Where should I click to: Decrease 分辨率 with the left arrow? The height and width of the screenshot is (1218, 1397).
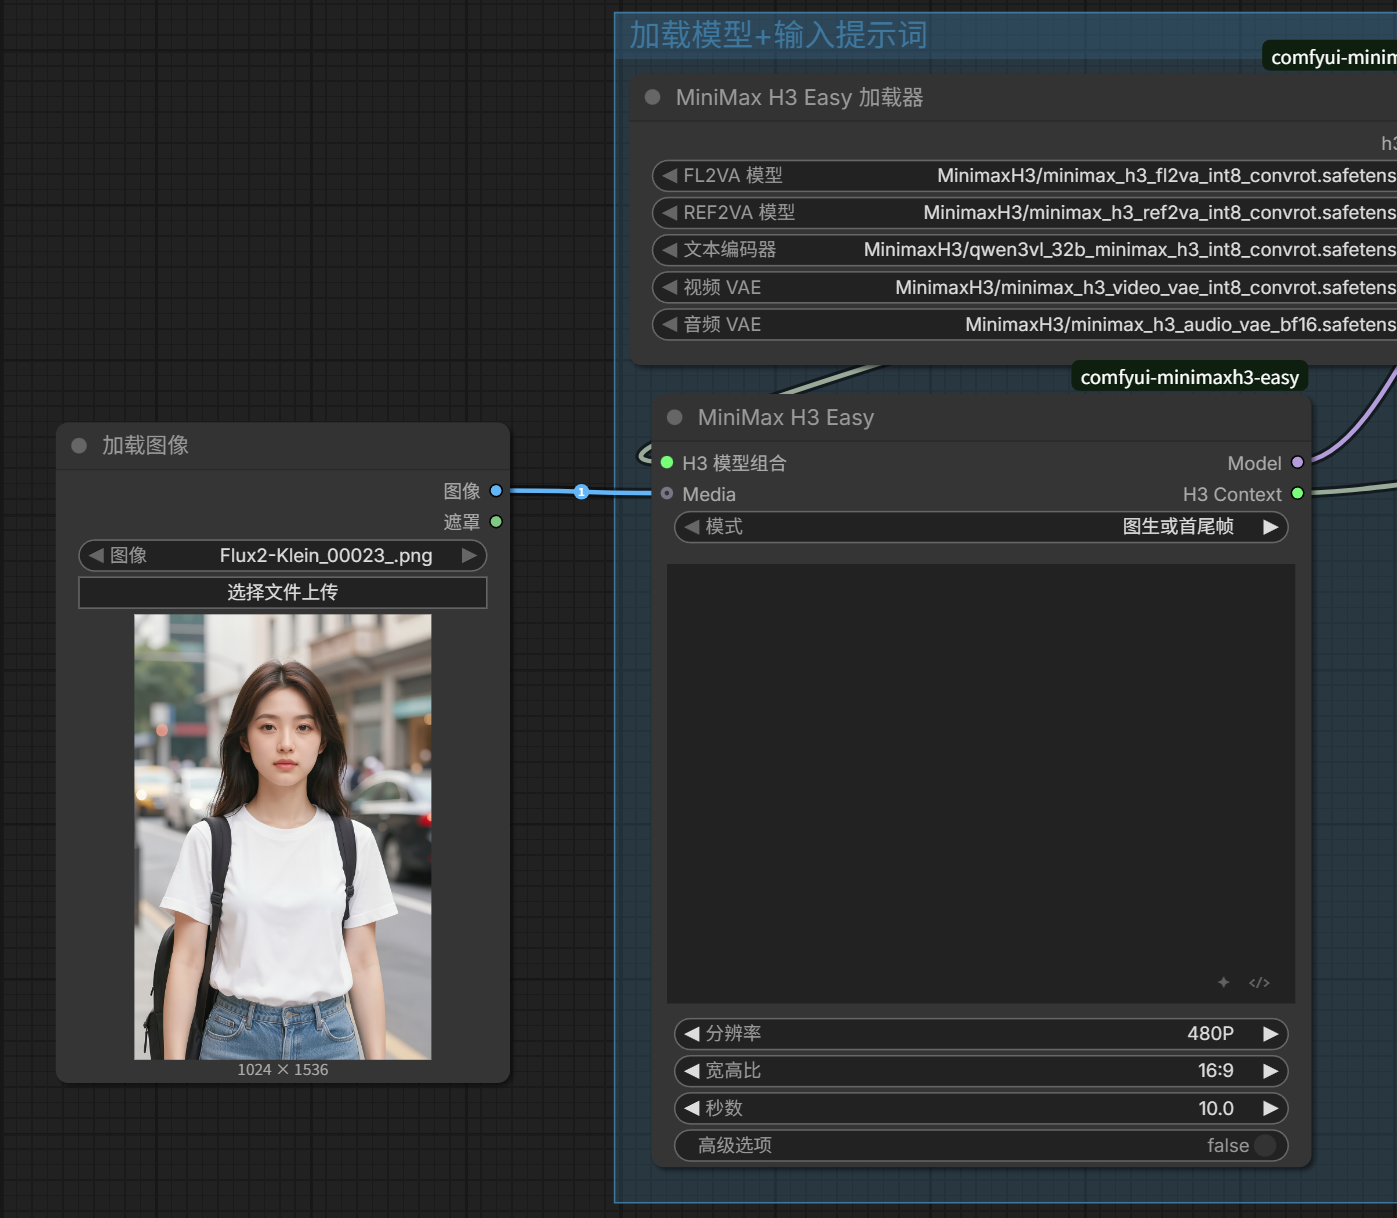point(692,1033)
